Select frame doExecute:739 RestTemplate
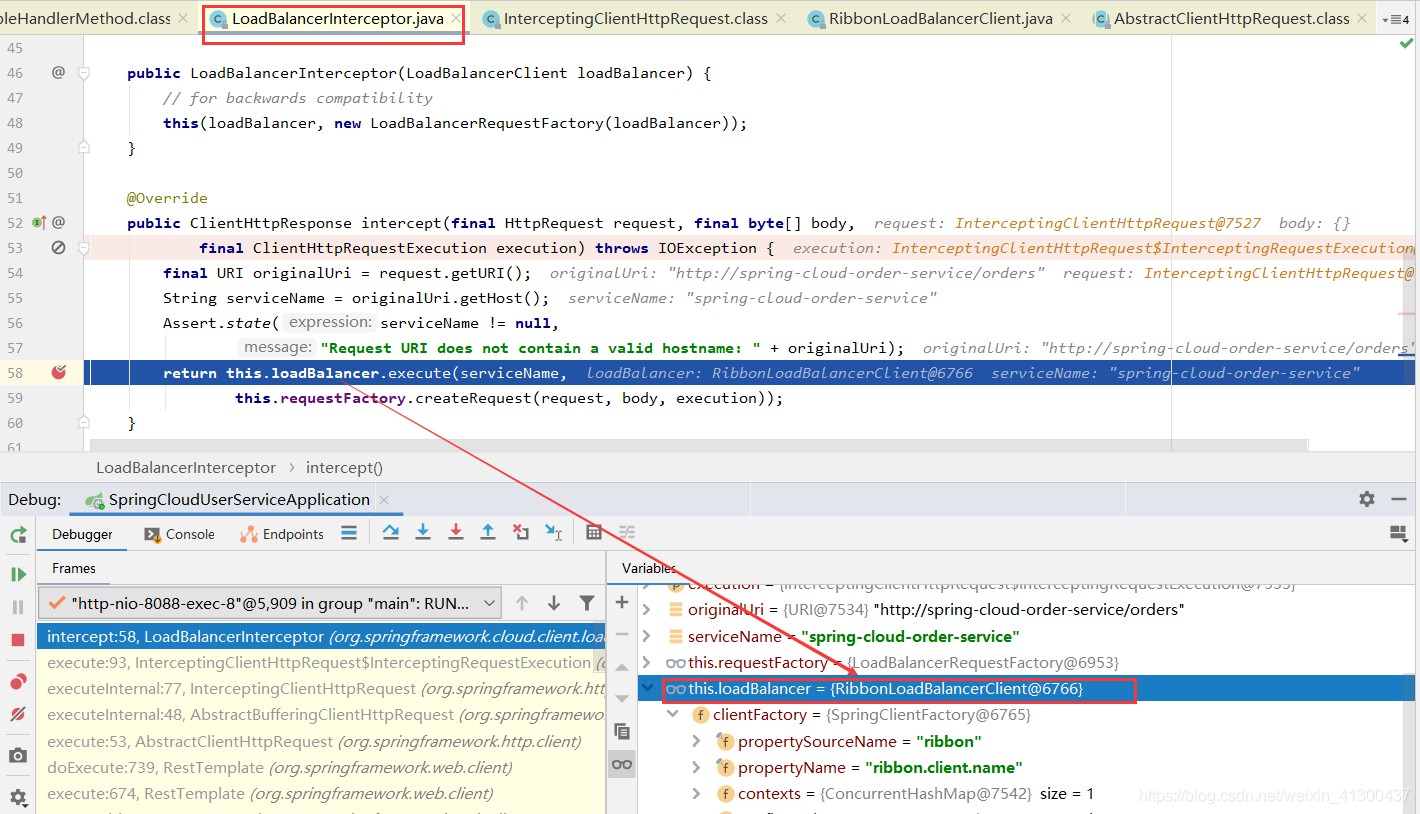Screen dimensions: 1420x814 321,767
